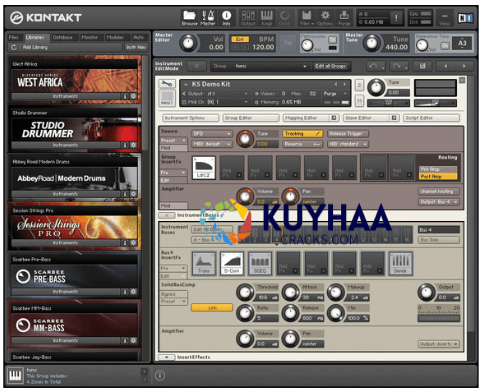This screenshot has width=481, height=392.
Task: Go to the next instrument with right arrow
Action: [x=464, y=66]
